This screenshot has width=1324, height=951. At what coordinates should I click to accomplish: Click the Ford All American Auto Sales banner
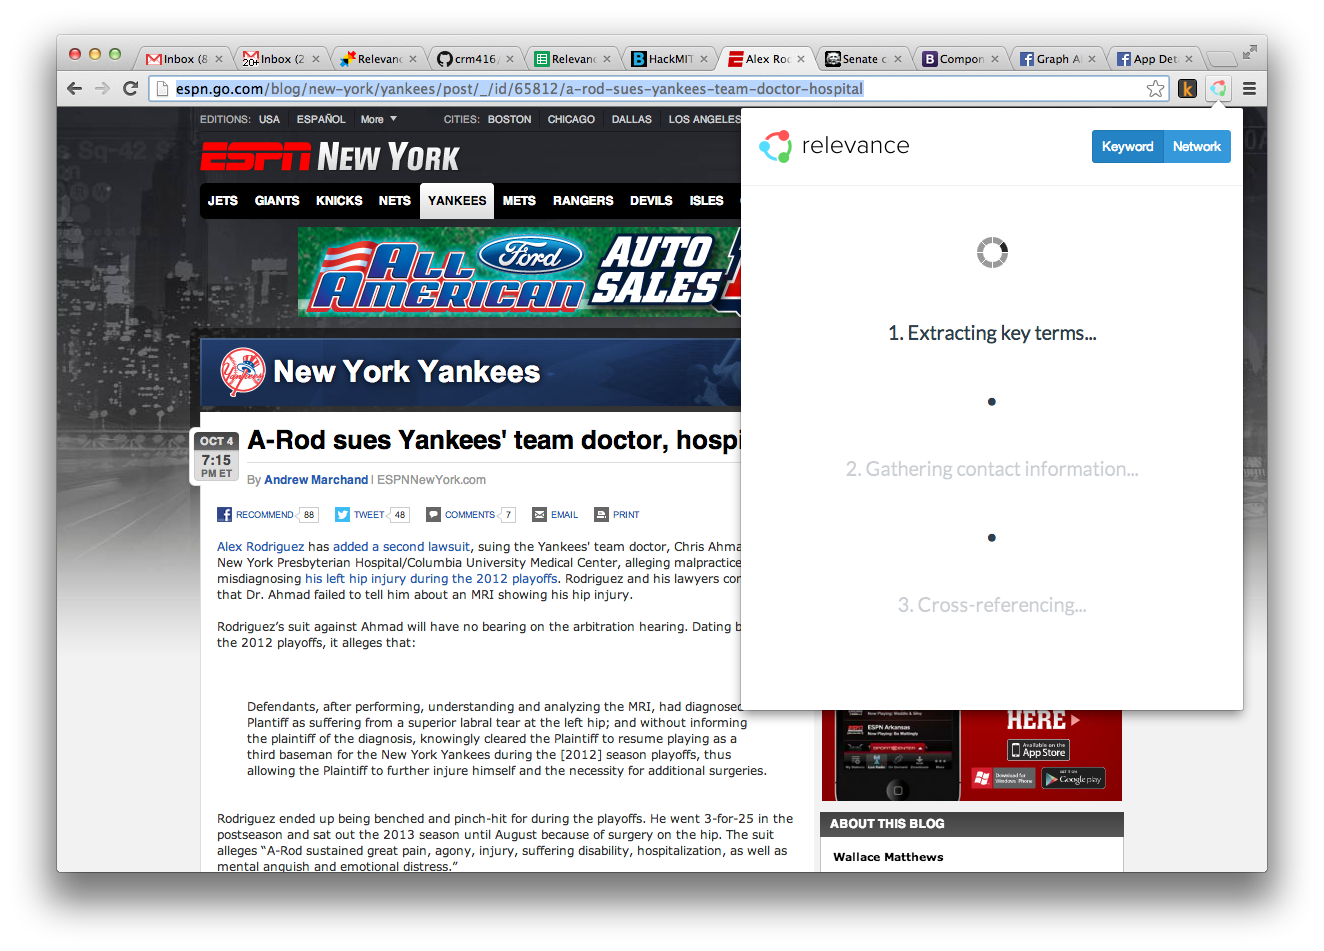(519, 272)
